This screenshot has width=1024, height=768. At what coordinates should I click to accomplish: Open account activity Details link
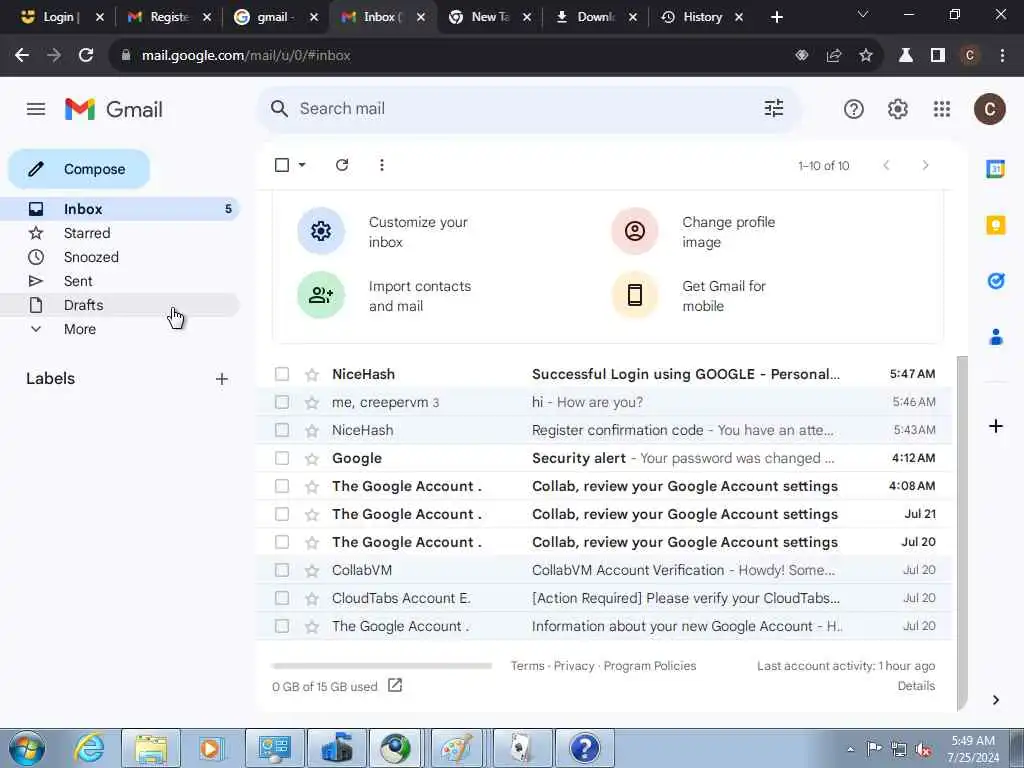(x=916, y=686)
